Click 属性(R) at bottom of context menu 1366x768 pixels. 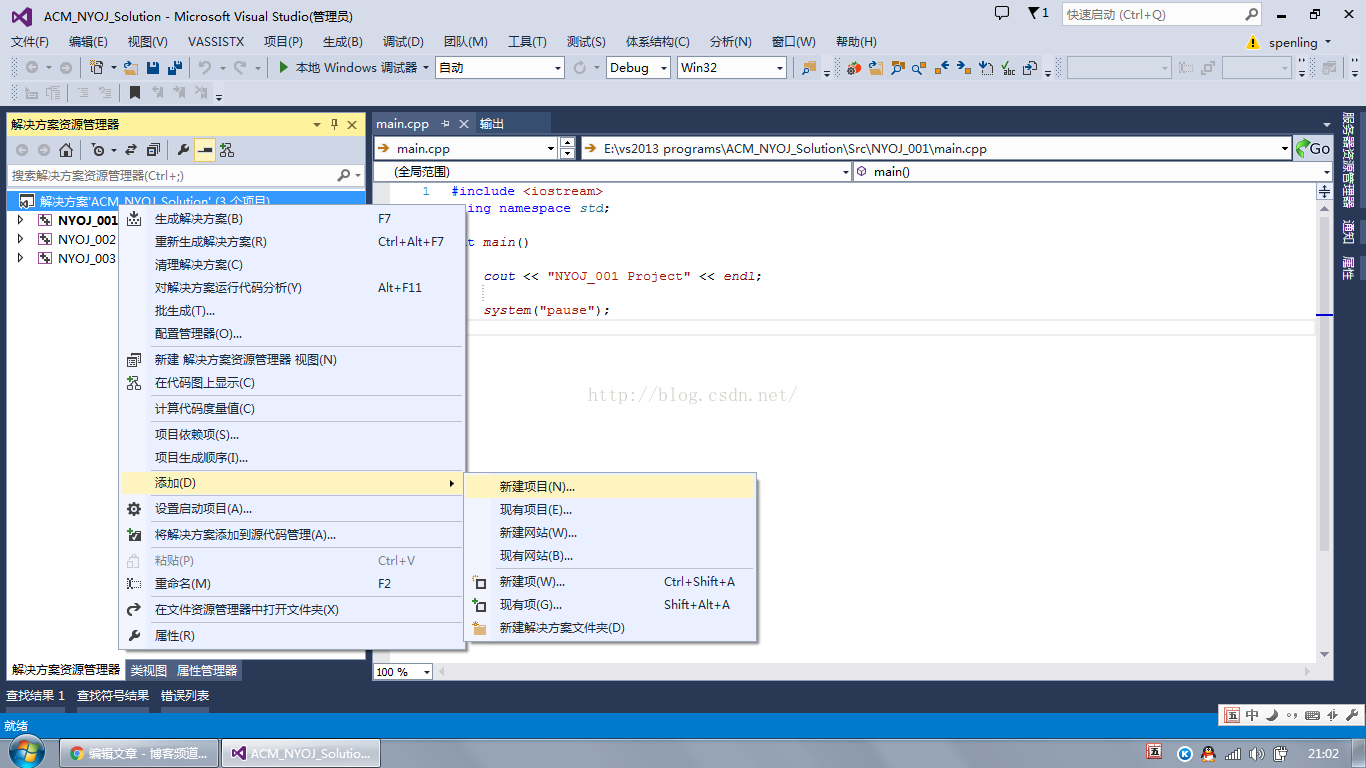[x=292, y=636]
